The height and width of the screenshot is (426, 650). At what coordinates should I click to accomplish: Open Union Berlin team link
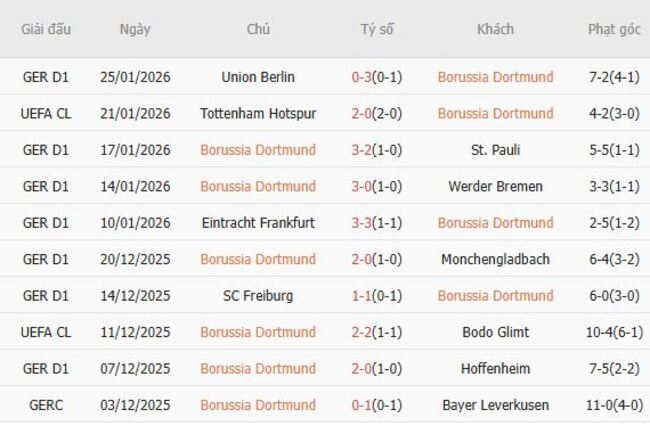click(258, 77)
